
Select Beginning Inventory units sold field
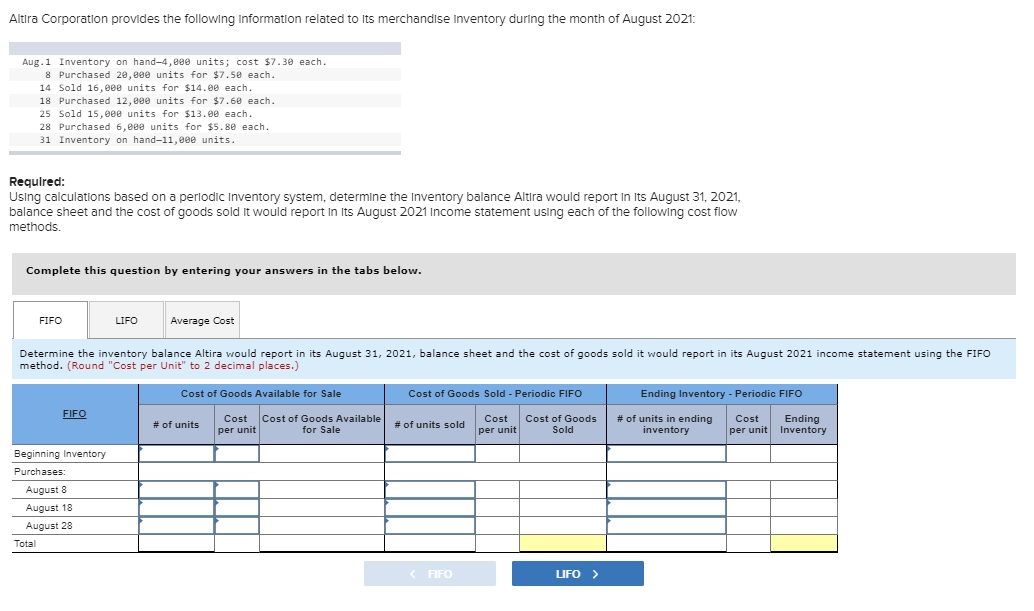pyautogui.click(x=430, y=453)
